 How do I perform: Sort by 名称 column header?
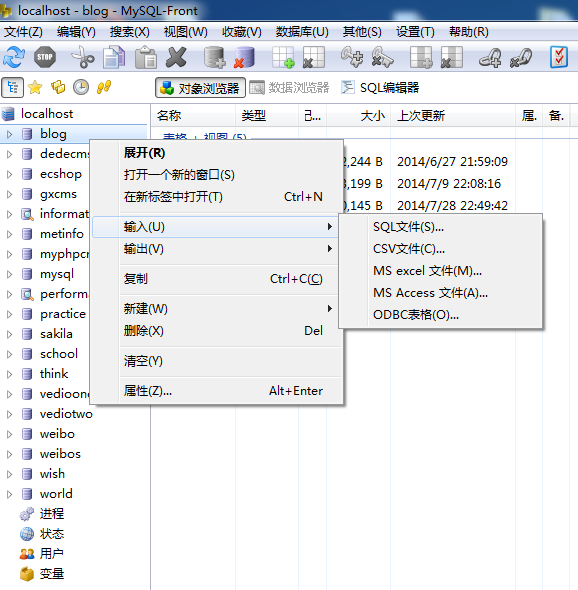click(x=193, y=116)
